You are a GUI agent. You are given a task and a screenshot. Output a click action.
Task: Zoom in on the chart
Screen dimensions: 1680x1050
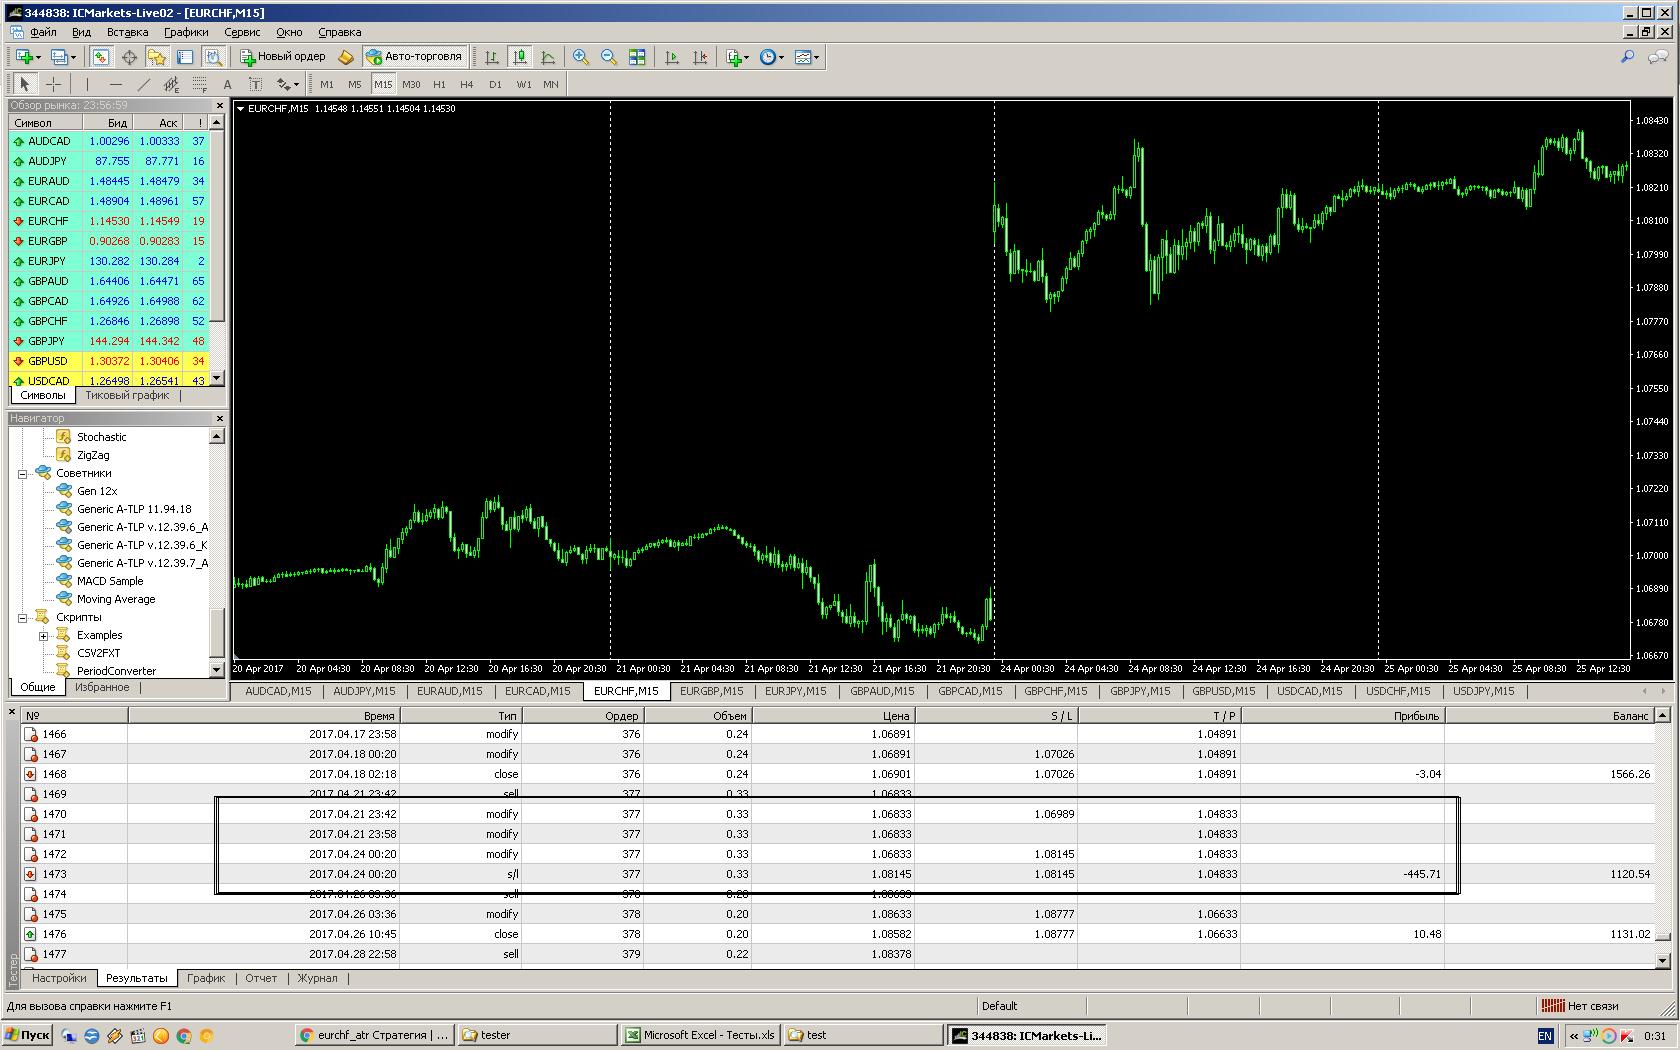(x=581, y=57)
